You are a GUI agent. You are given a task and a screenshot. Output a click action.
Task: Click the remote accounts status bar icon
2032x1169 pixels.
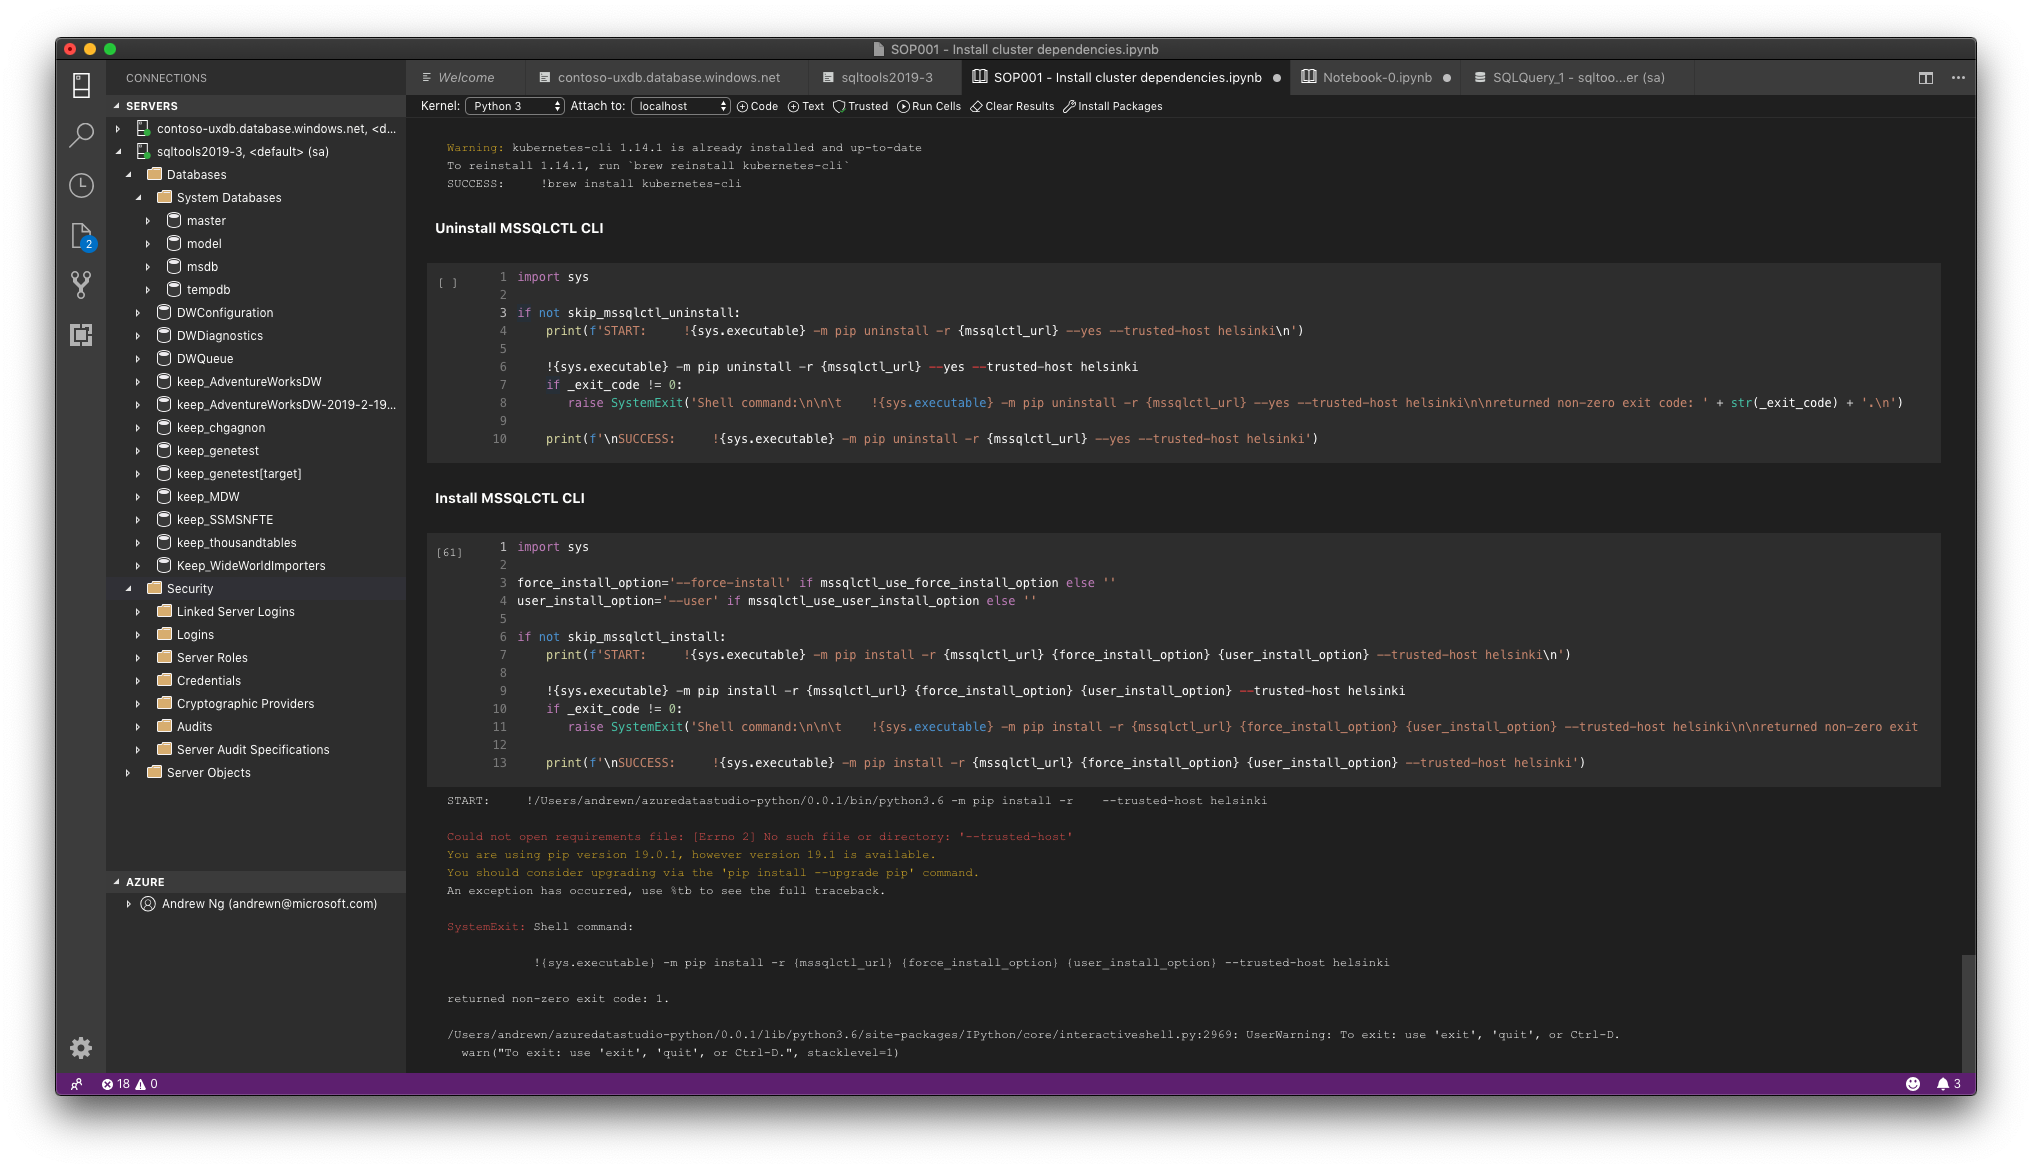point(77,1084)
